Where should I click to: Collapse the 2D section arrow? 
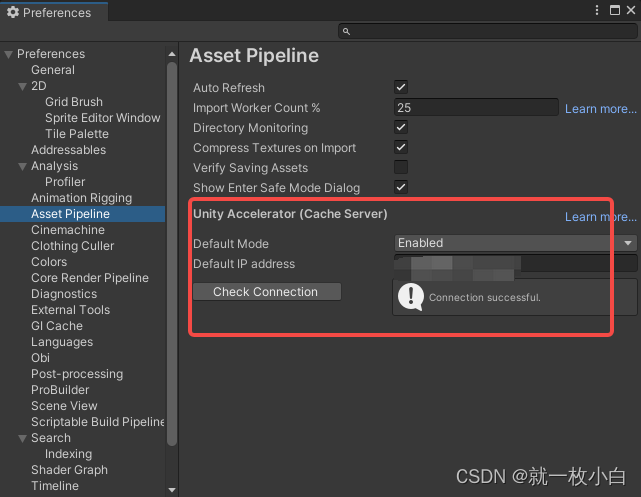click(x=22, y=87)
